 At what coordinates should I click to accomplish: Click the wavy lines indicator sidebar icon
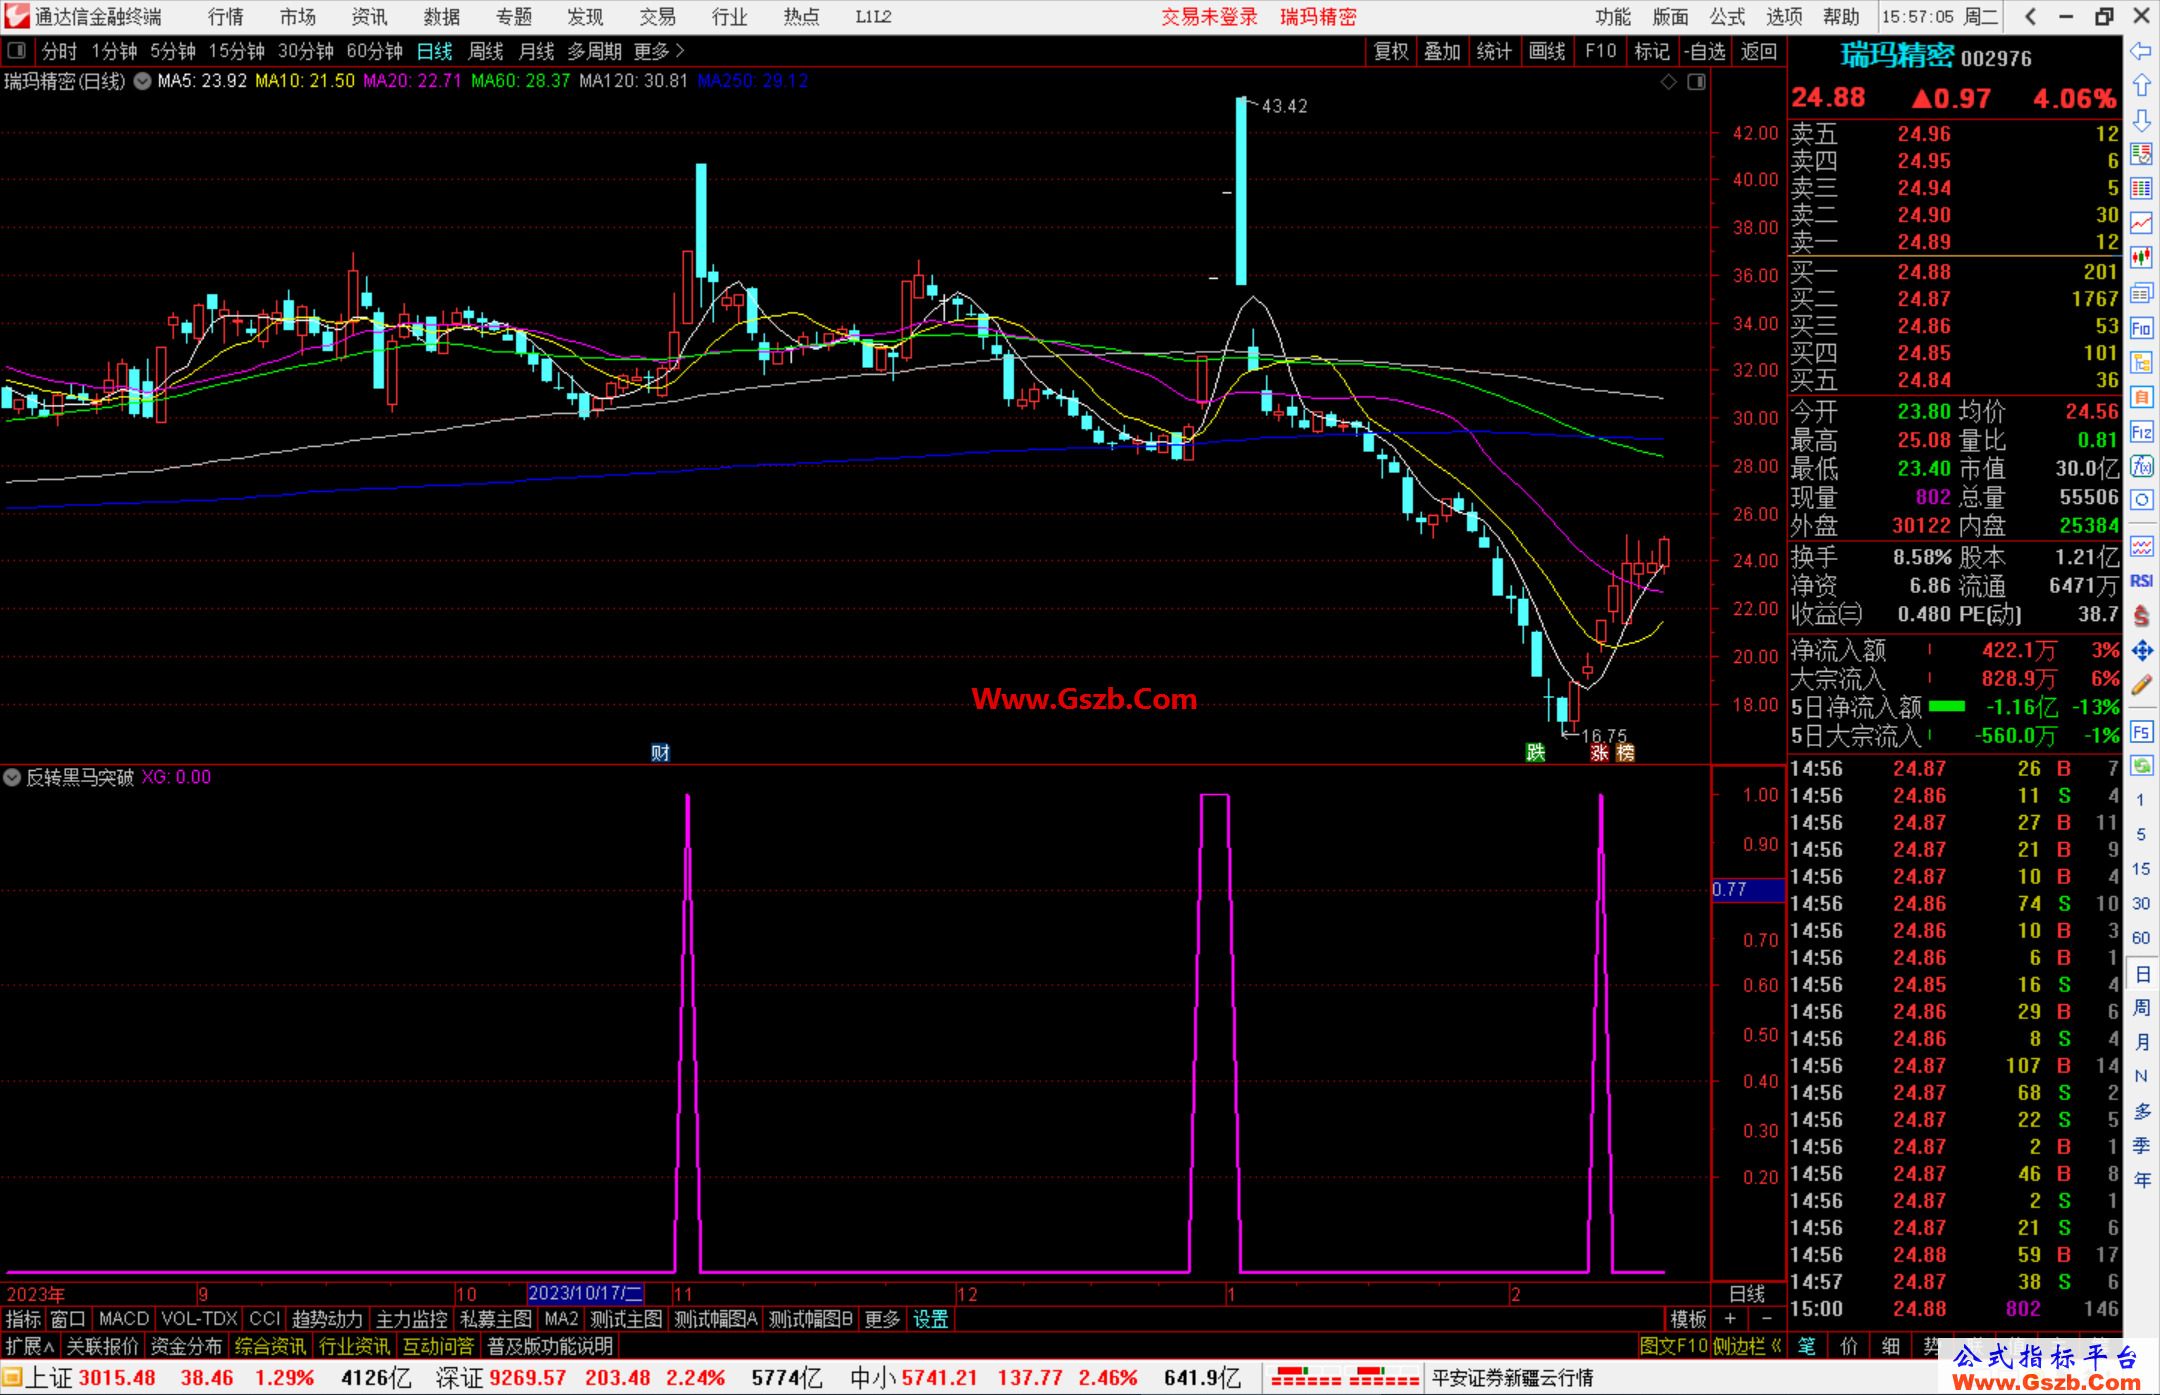tap(2141, 546)
